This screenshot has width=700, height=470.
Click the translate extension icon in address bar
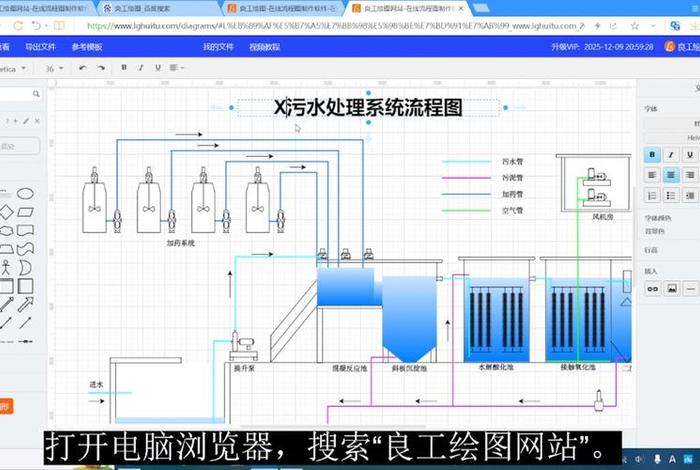point(675,26)
